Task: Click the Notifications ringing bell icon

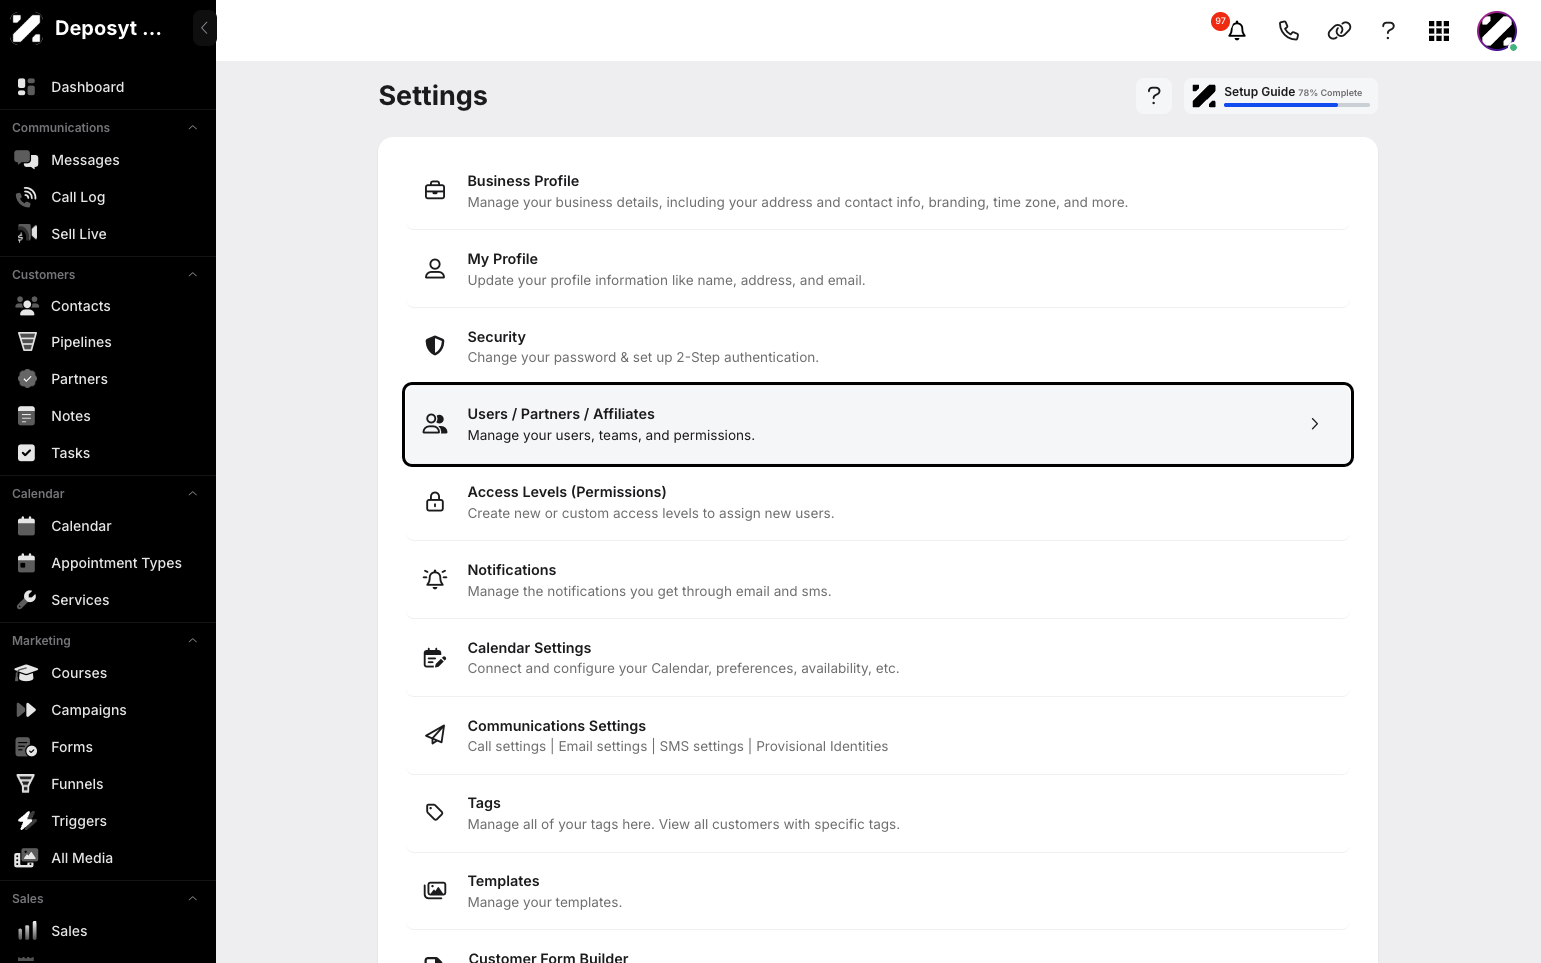Action: click(x=435, y=579)
